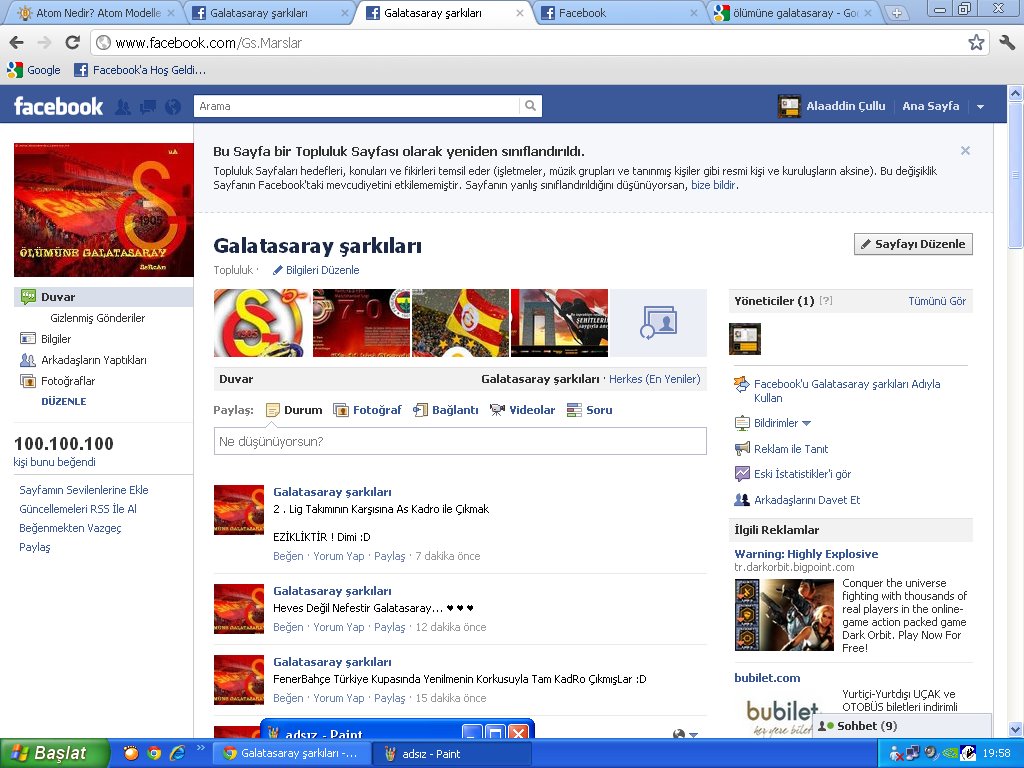Screen dimensions: 1024x768
Task: Click the Bilgileri Düzenle link
Action: (316, 270)
